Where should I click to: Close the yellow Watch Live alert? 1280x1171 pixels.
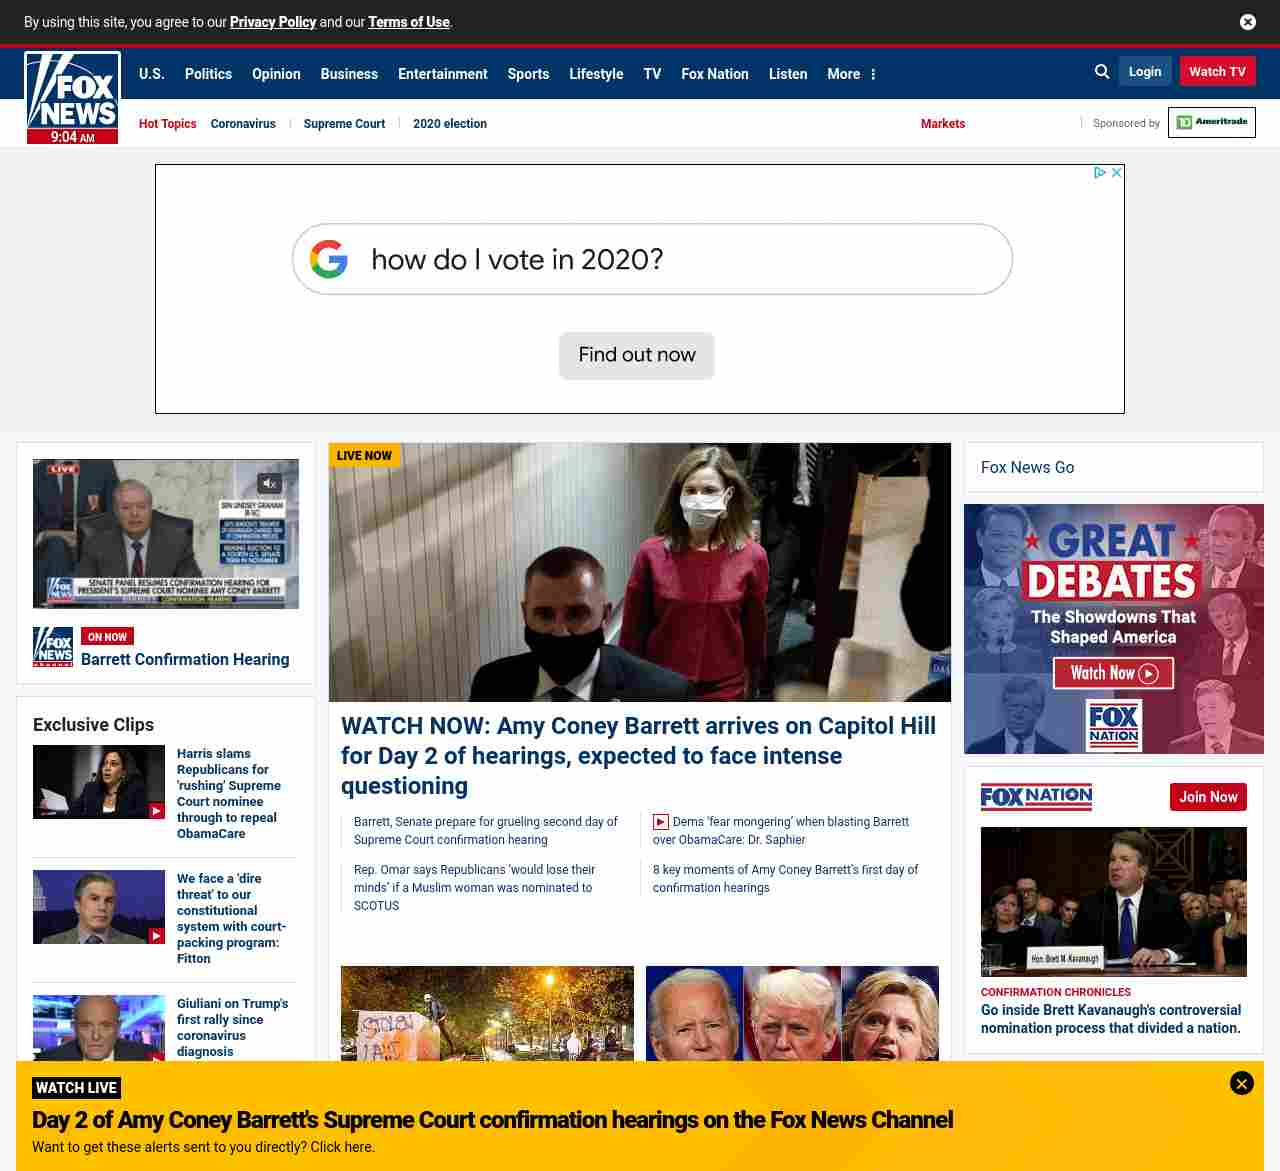[x=1241, y=1083]
